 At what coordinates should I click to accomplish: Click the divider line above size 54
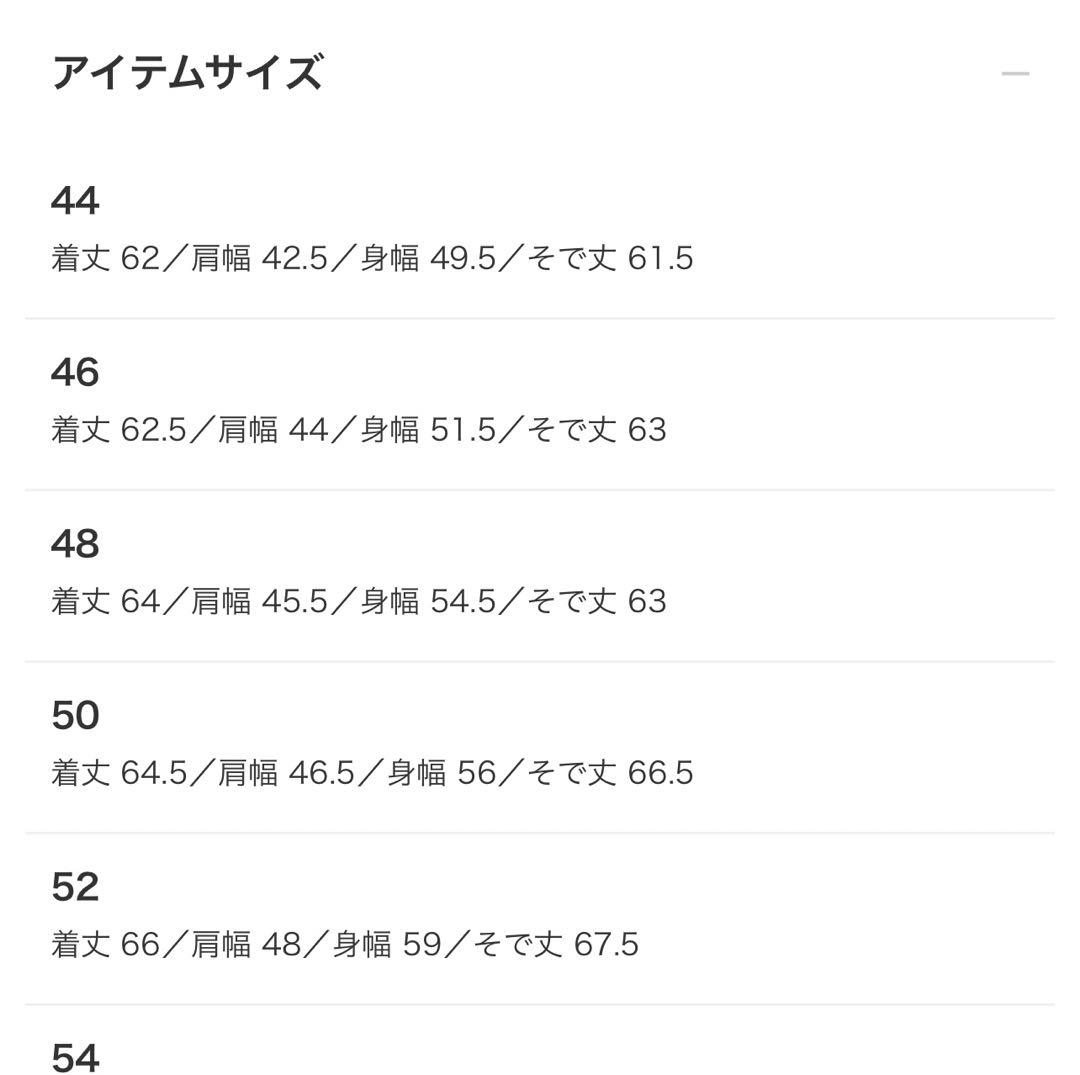[540, 1002]
